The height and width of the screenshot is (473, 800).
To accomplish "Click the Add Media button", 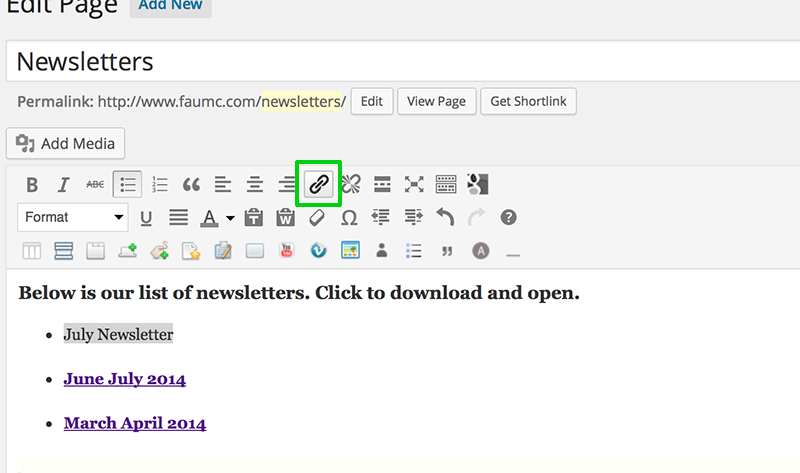I will pos(66,144).
